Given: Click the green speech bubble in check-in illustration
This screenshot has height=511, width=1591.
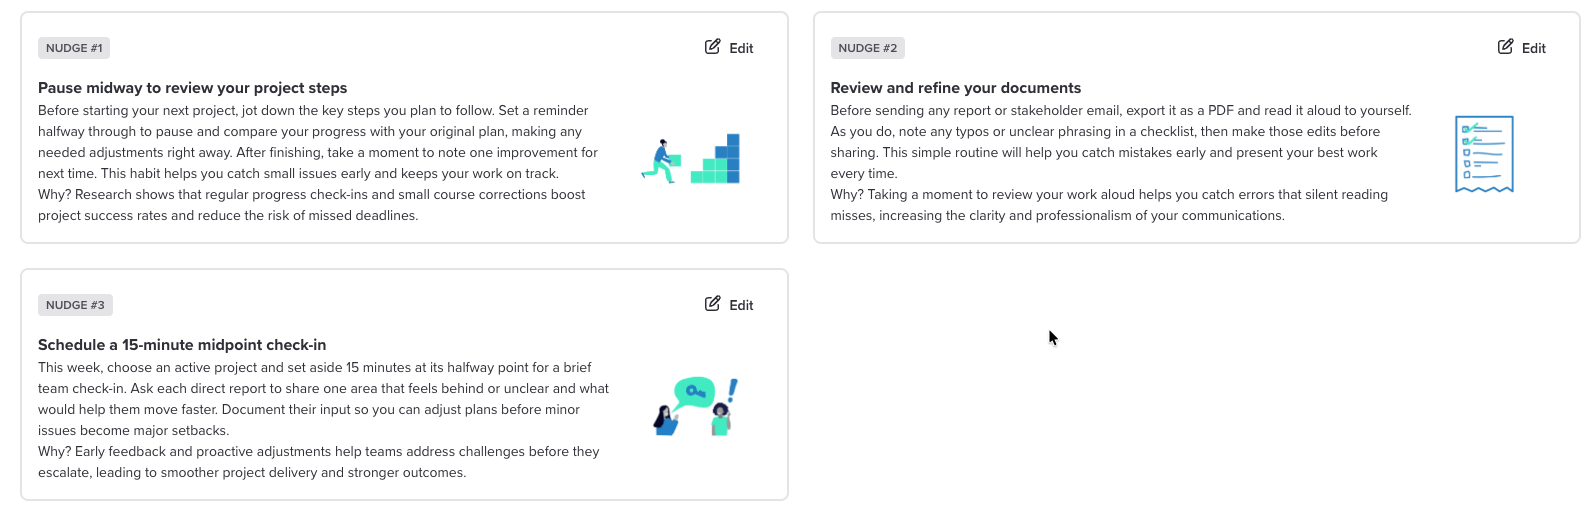Looking at the screenshot, I should 693,393.
